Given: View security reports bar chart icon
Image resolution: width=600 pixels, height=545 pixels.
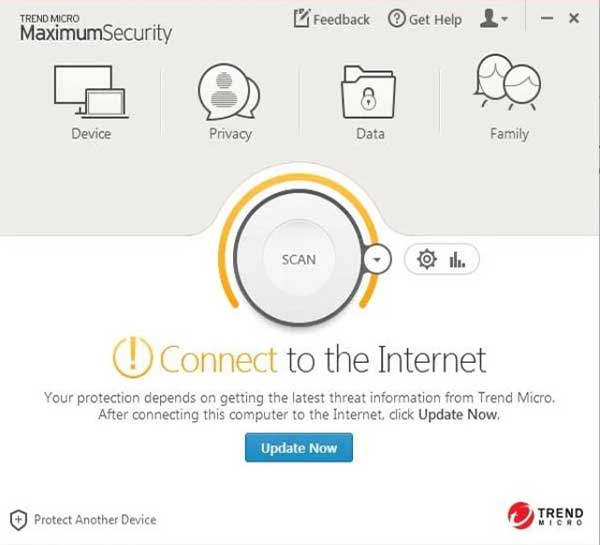Looking at the screenshot, I should pos(457,259).
